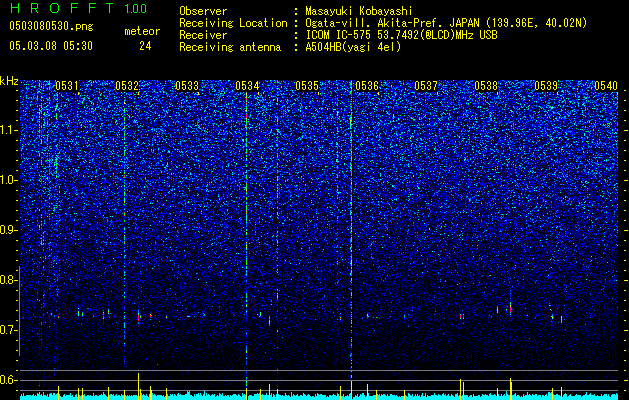Select the file name 0503080530.png

(51, 26)
